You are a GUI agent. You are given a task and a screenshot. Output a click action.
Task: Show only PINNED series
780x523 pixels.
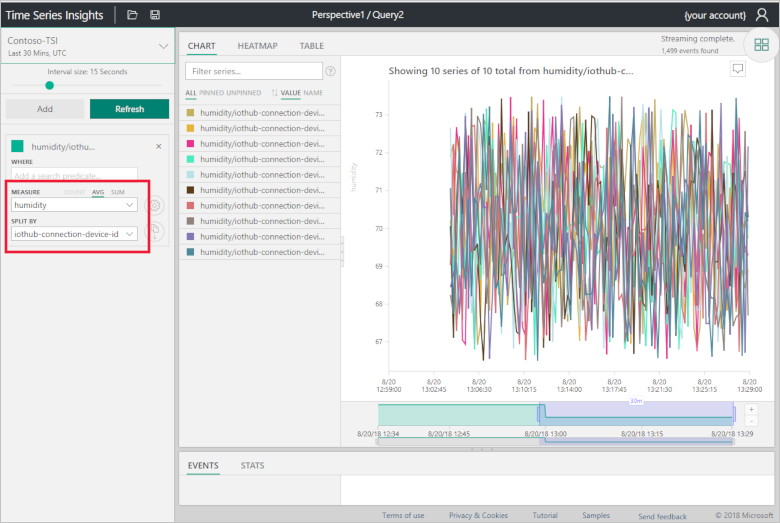tap(211, 93)
